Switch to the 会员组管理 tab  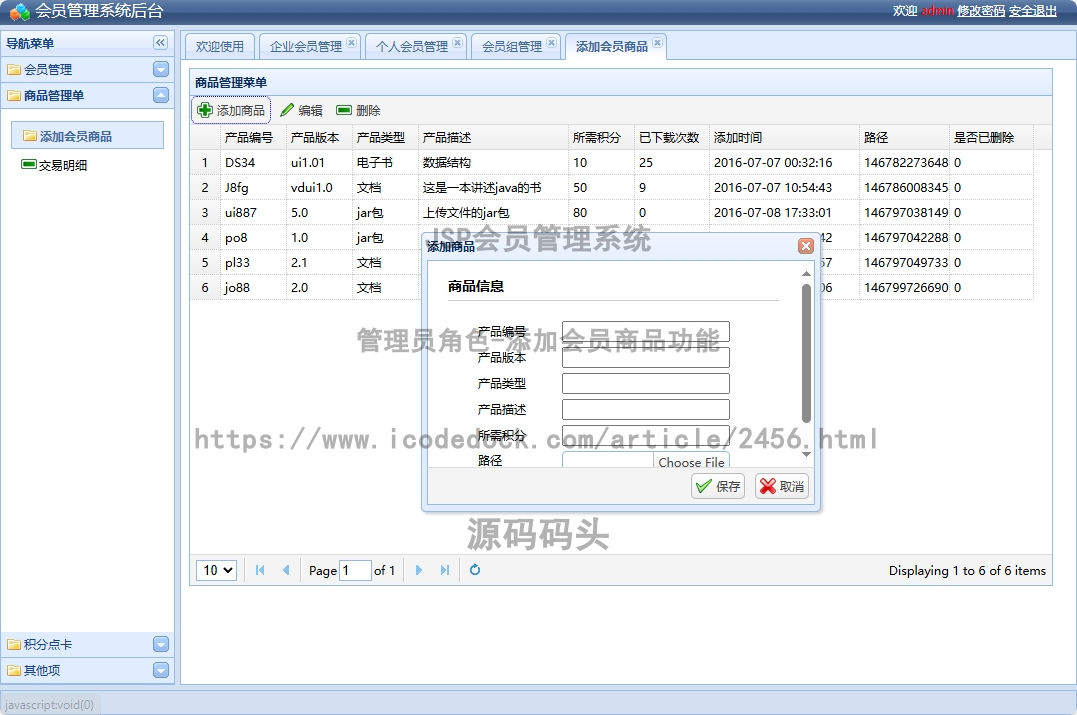pyautogui.click(x=512, y=46)
